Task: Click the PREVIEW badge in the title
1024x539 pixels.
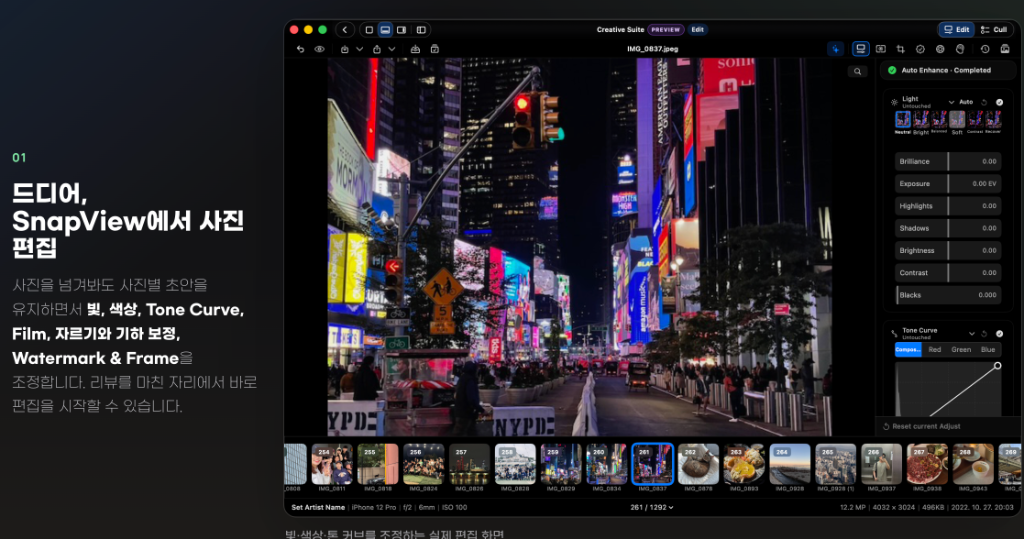Action: click(665, 29)
